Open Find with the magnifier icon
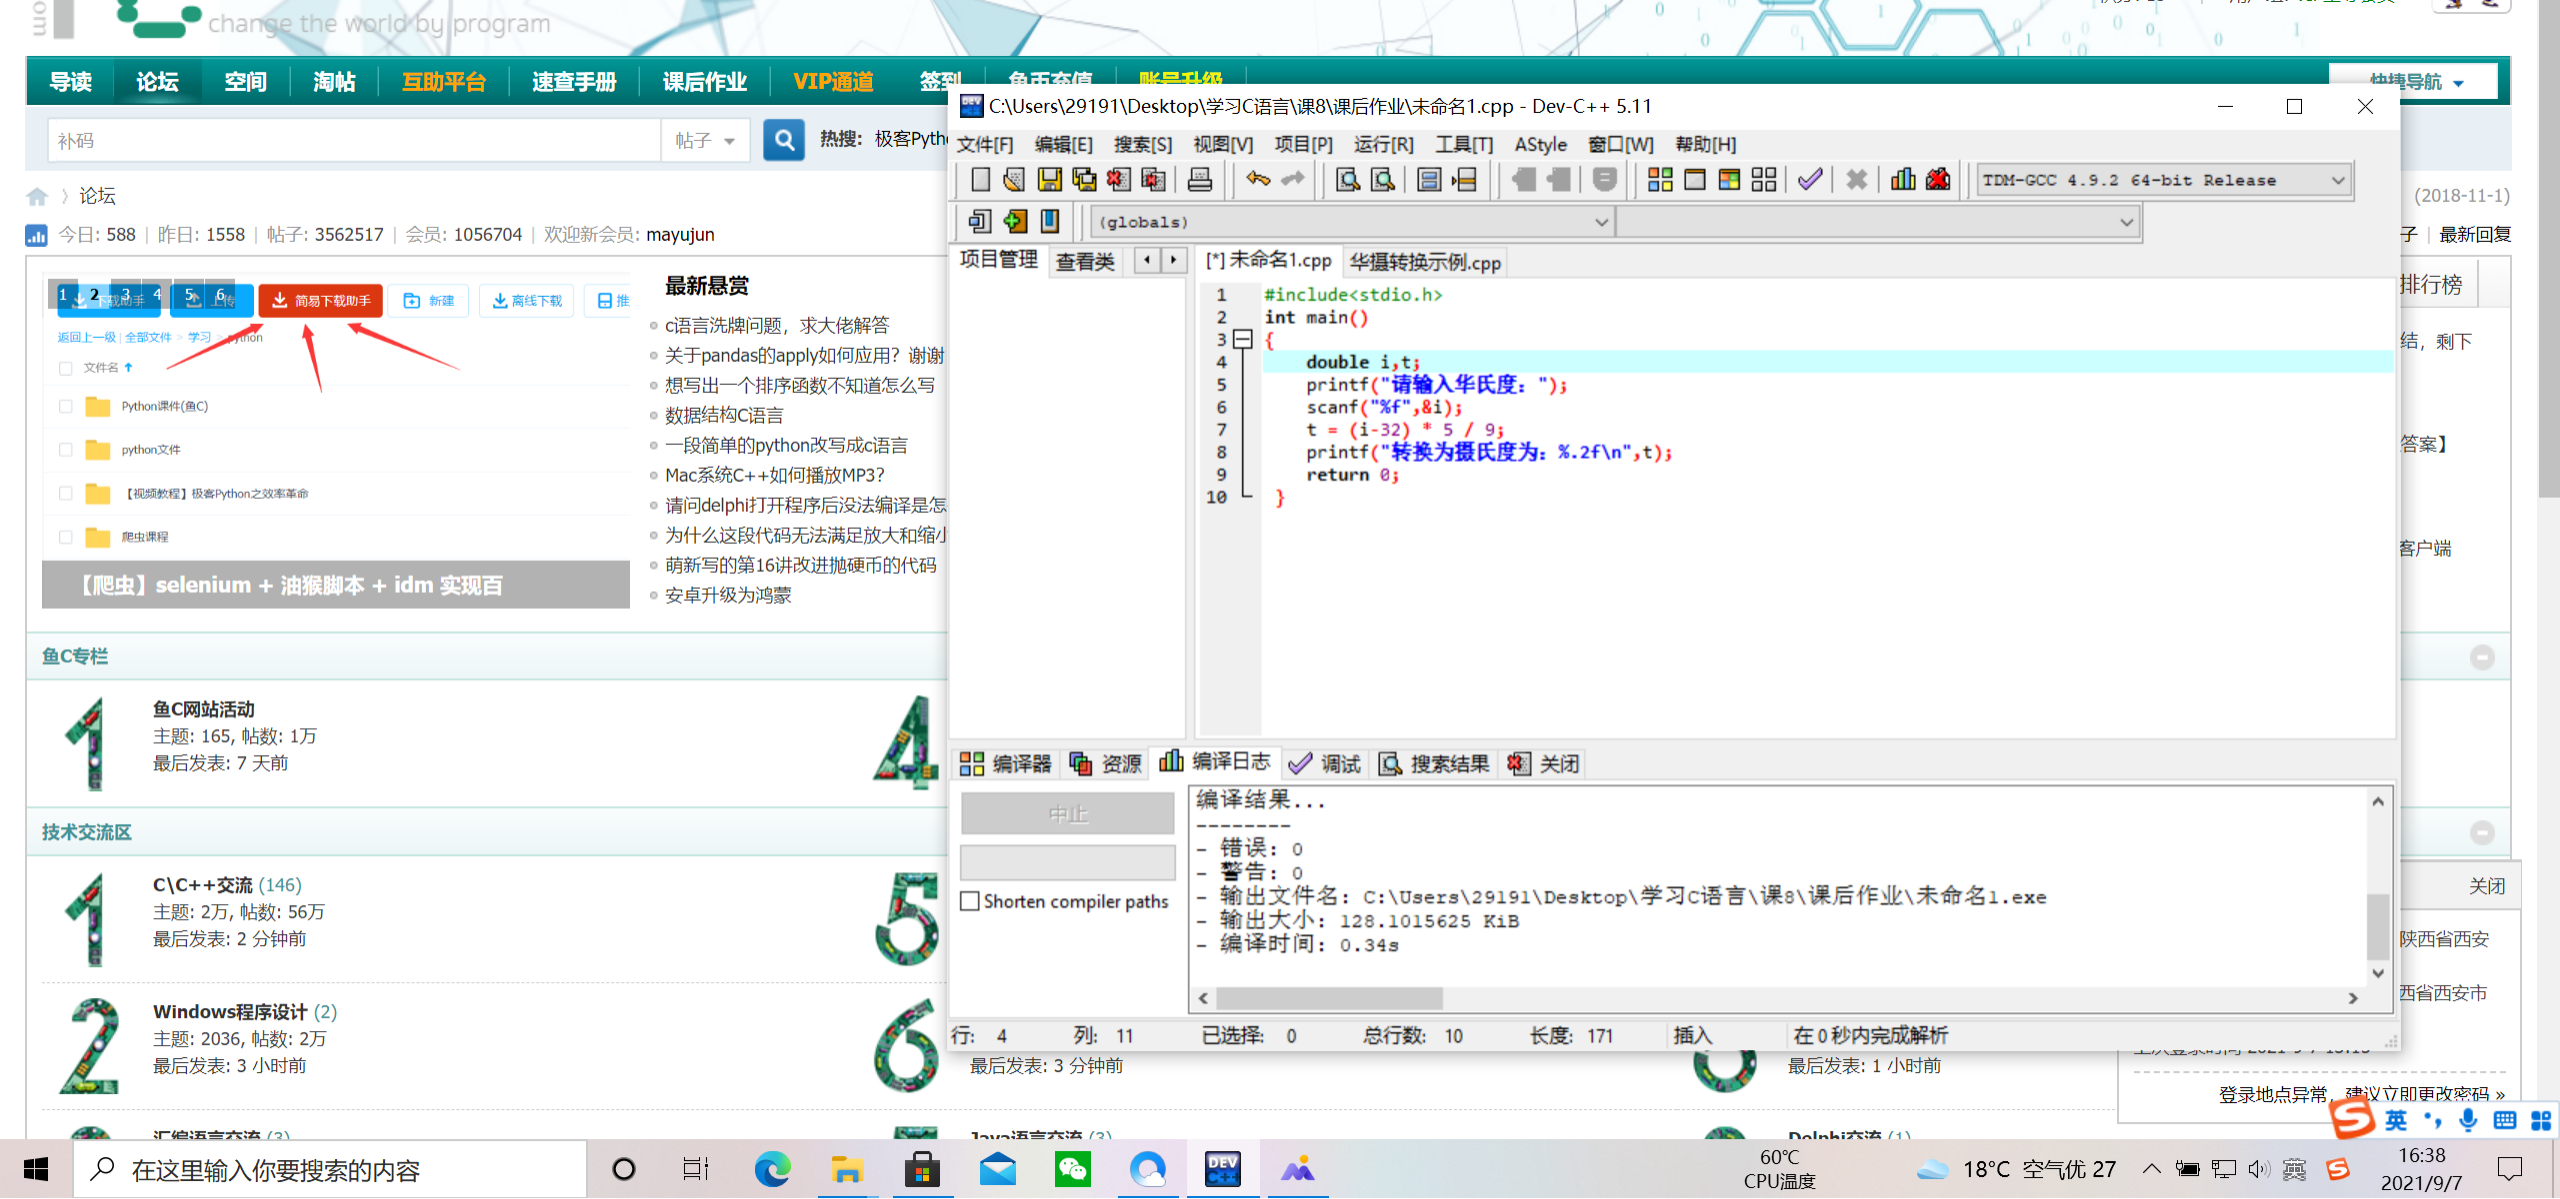 [1348, 180]
